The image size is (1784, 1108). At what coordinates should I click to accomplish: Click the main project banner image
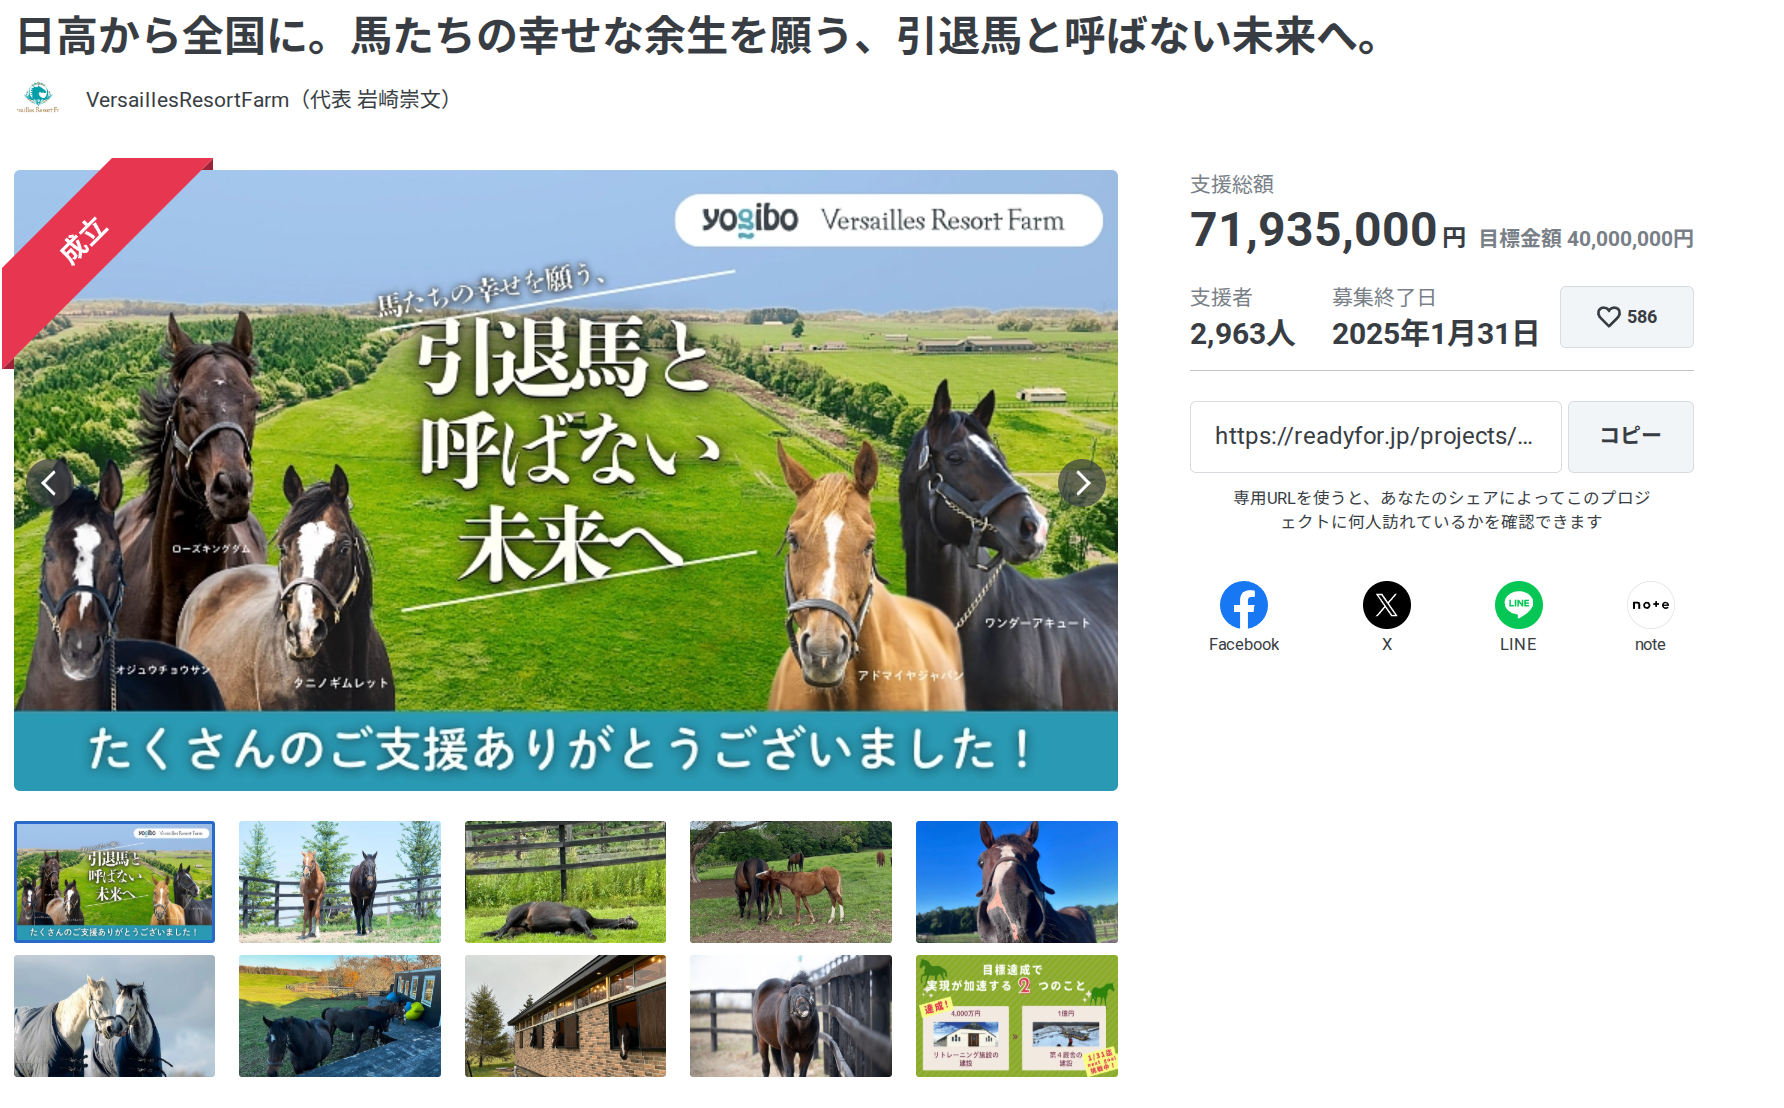pos(566,480)
